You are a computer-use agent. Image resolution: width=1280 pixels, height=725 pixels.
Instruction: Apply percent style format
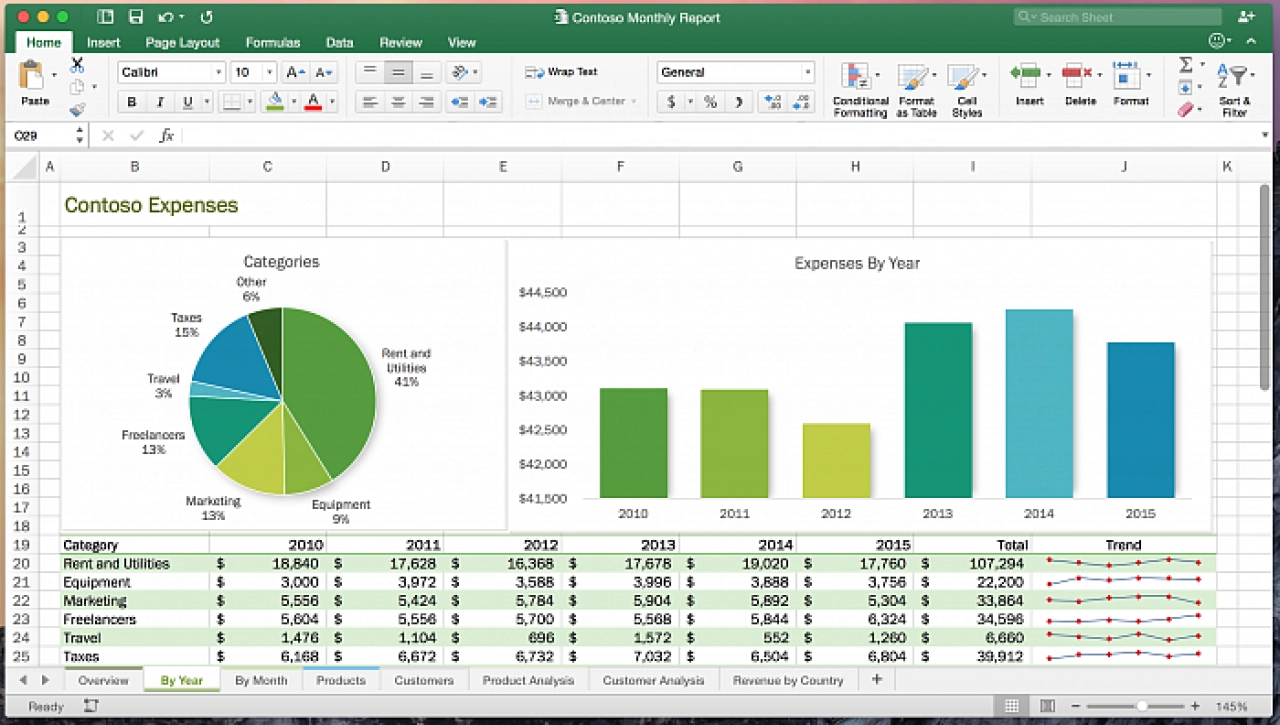(710, 102)
